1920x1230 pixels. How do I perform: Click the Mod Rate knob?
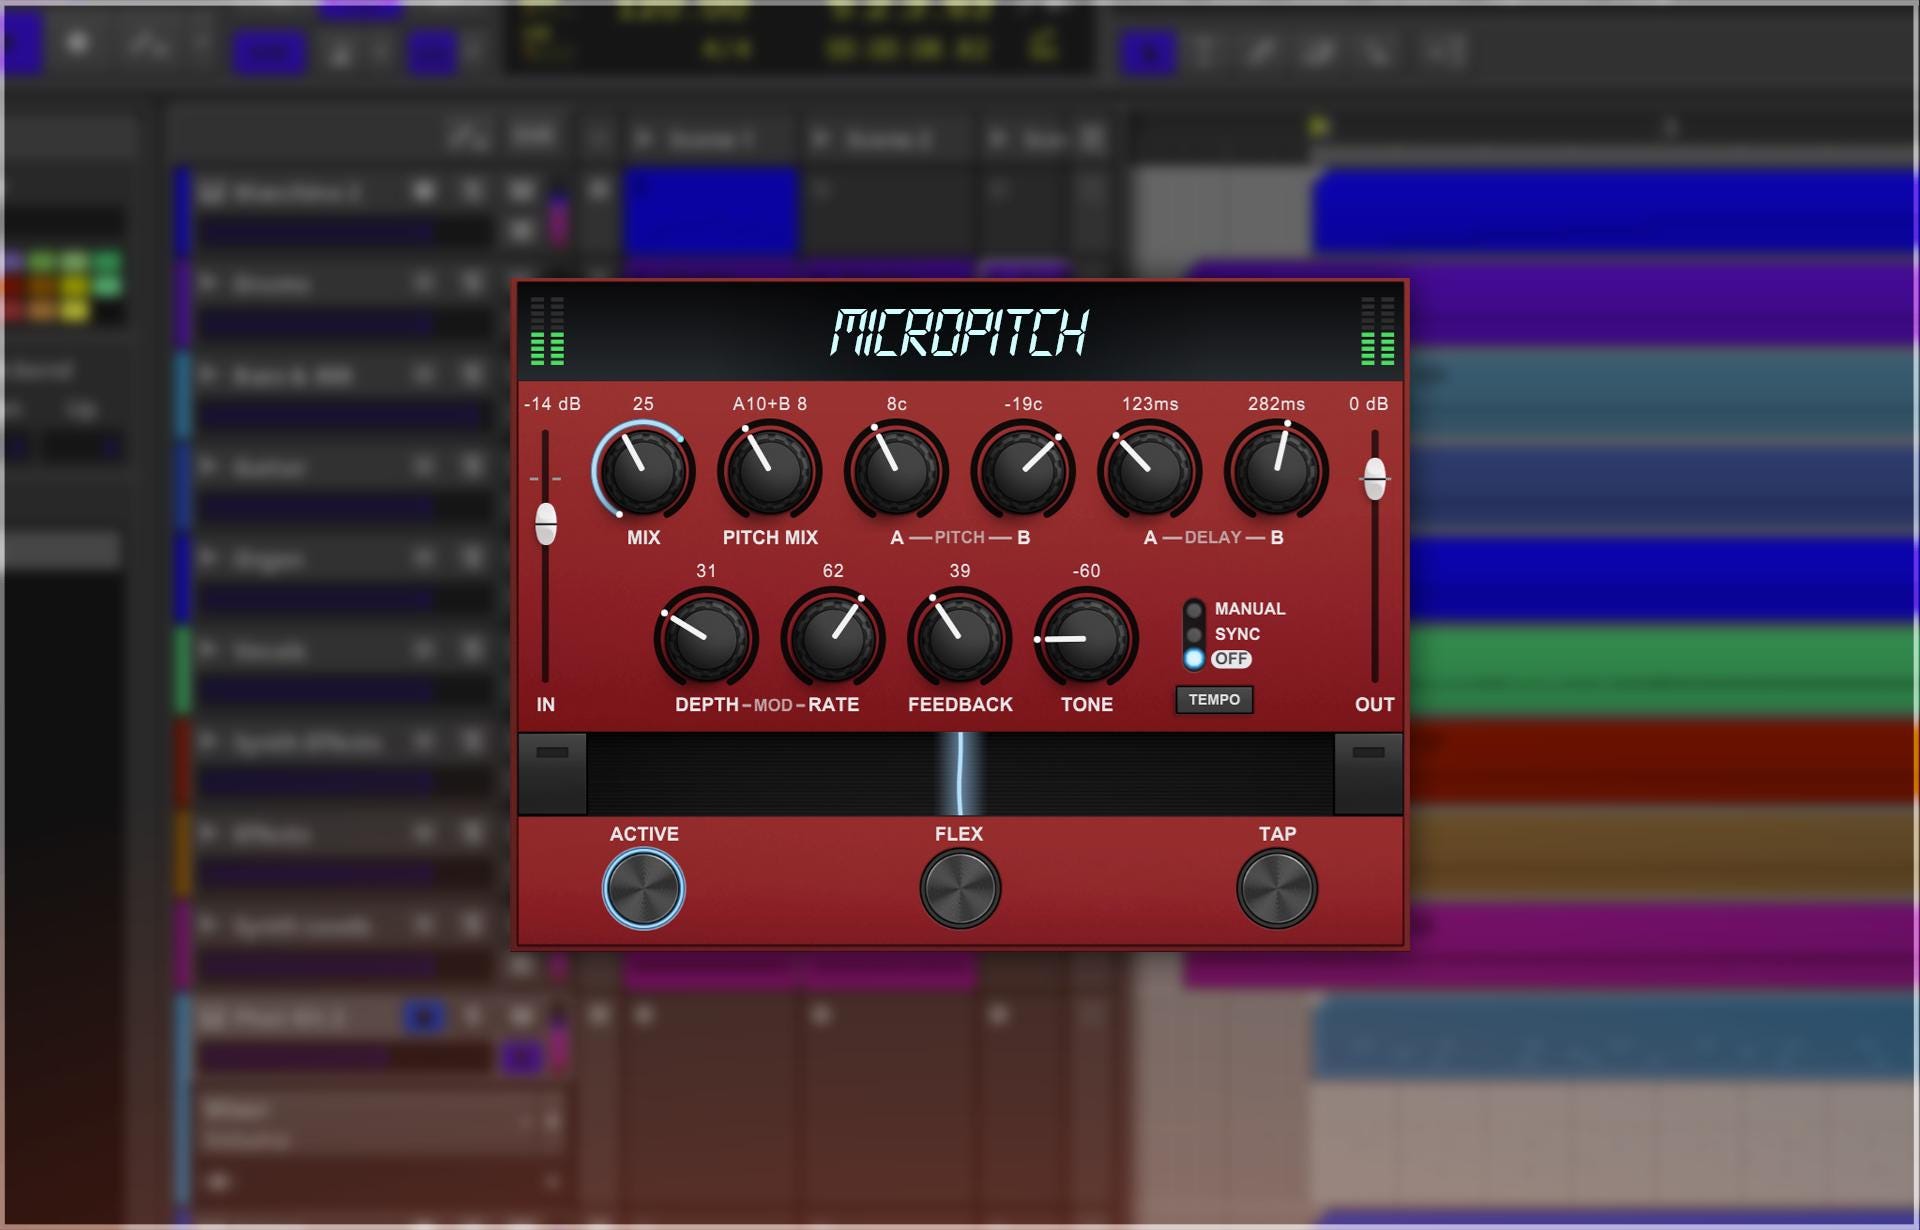833,638
